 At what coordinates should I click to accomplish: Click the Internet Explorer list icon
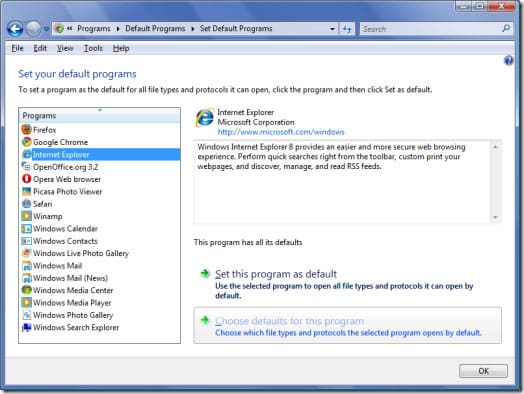[x=26, y=154]
